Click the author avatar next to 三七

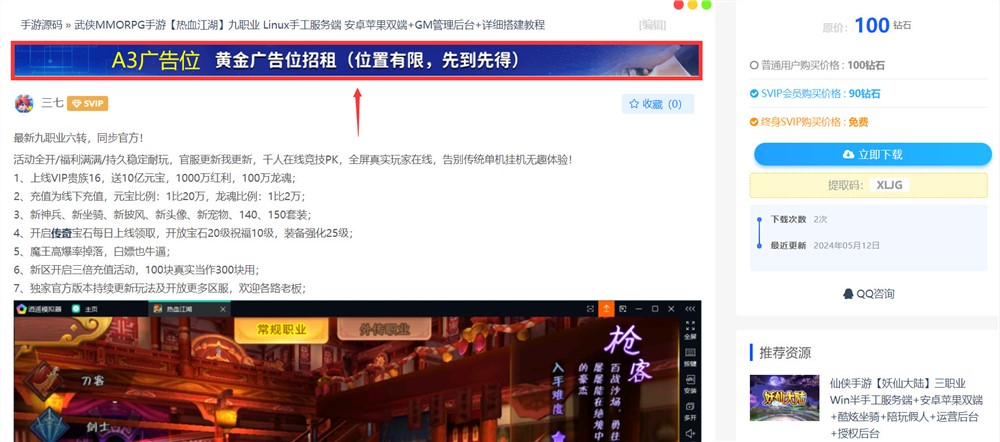coord(24,103)
